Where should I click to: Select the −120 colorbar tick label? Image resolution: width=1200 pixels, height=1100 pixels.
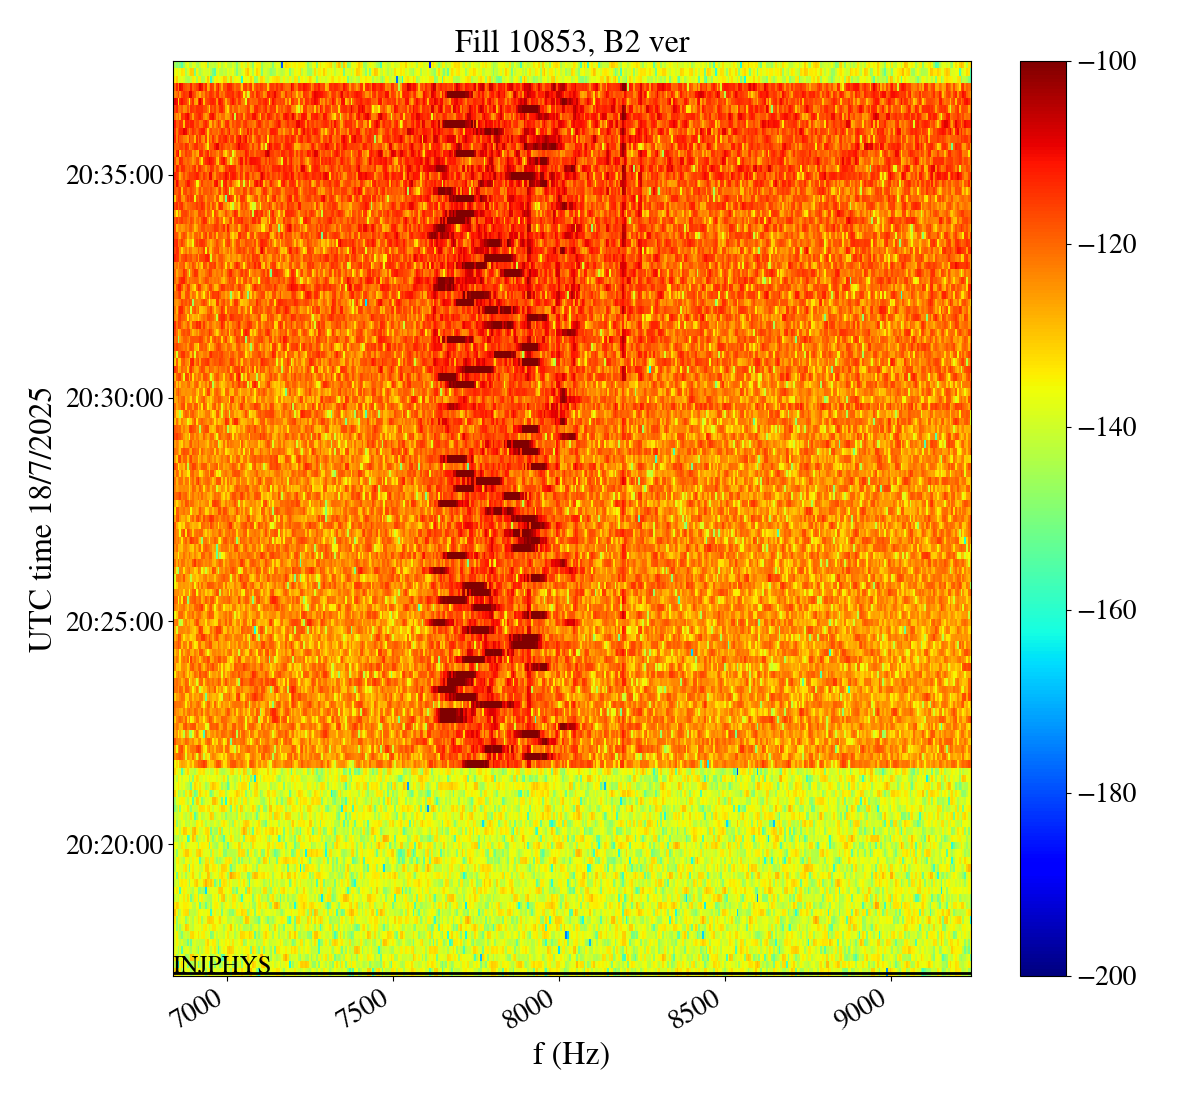click(1108, 245)
